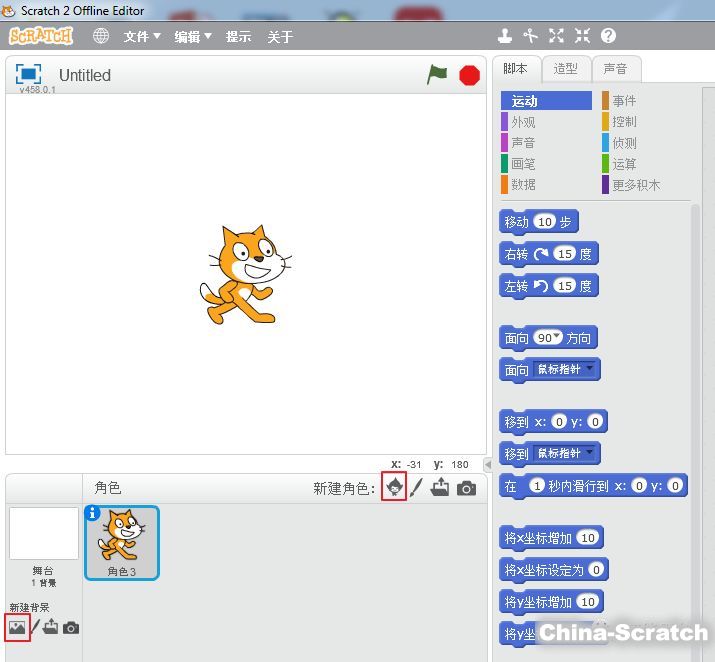Choose new sprite from library icon
Image resolution: width=715 pixels, height=662 pixels.
[394, 487]
